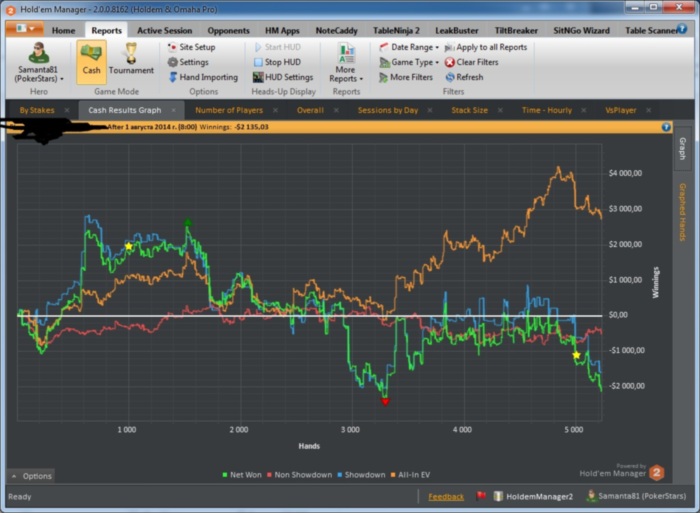The image size is (700, 513).
Task: Click the Feedback link
Action: click(446, 496)
